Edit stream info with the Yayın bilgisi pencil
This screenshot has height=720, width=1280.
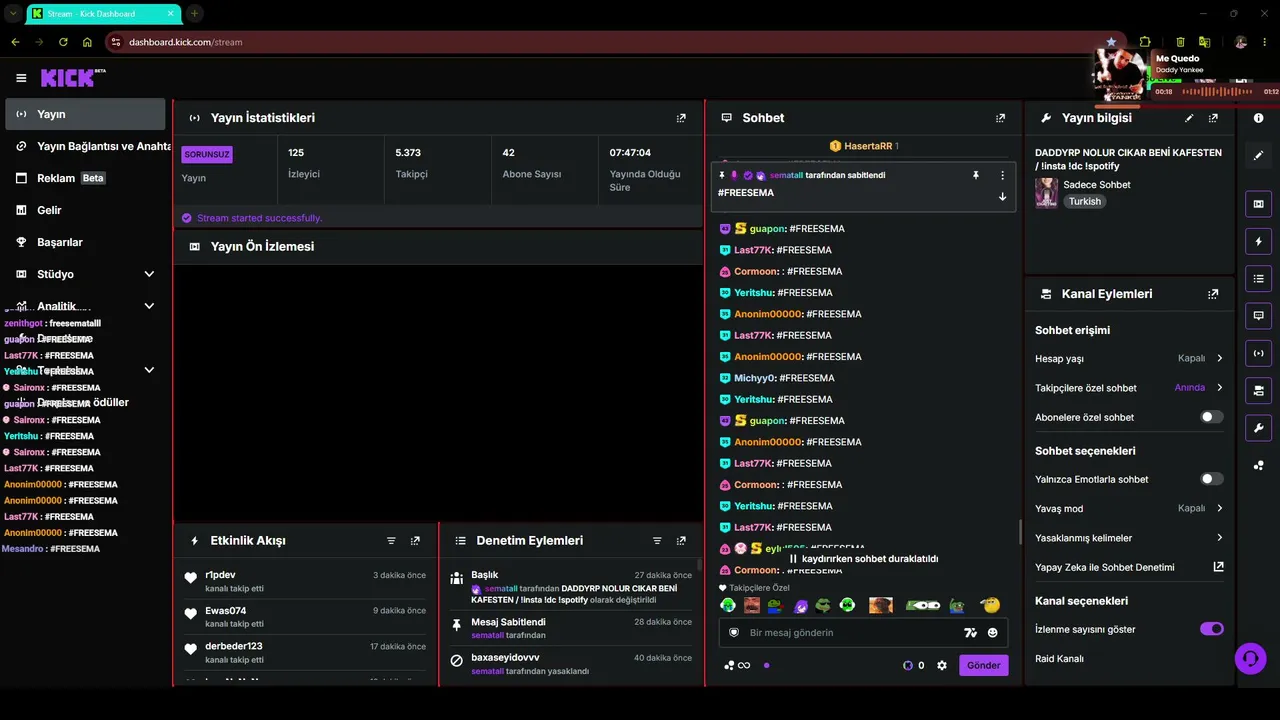click(x=1189, y=118)
